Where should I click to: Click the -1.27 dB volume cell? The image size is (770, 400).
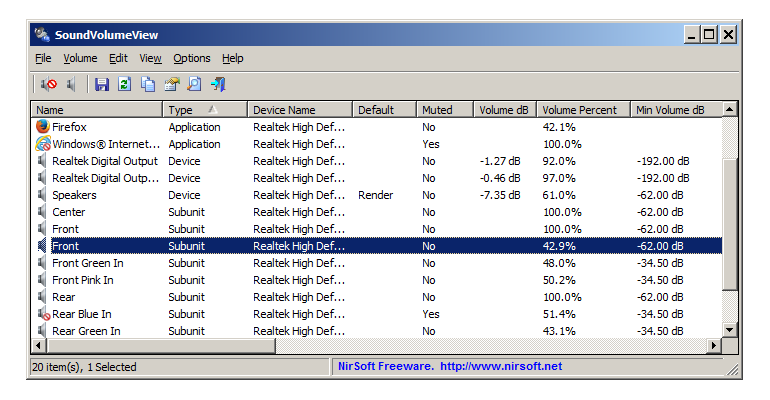coord(500,161)
